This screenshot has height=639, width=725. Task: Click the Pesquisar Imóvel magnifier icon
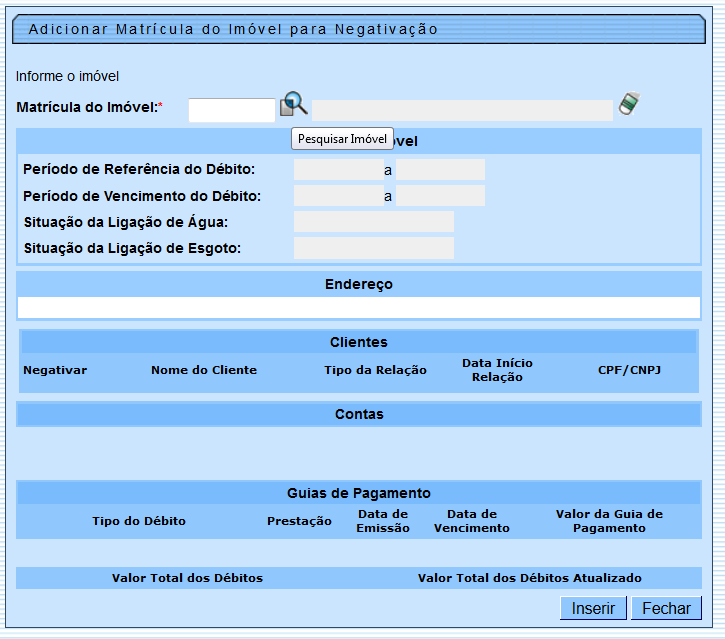click(x=293, y=104)
